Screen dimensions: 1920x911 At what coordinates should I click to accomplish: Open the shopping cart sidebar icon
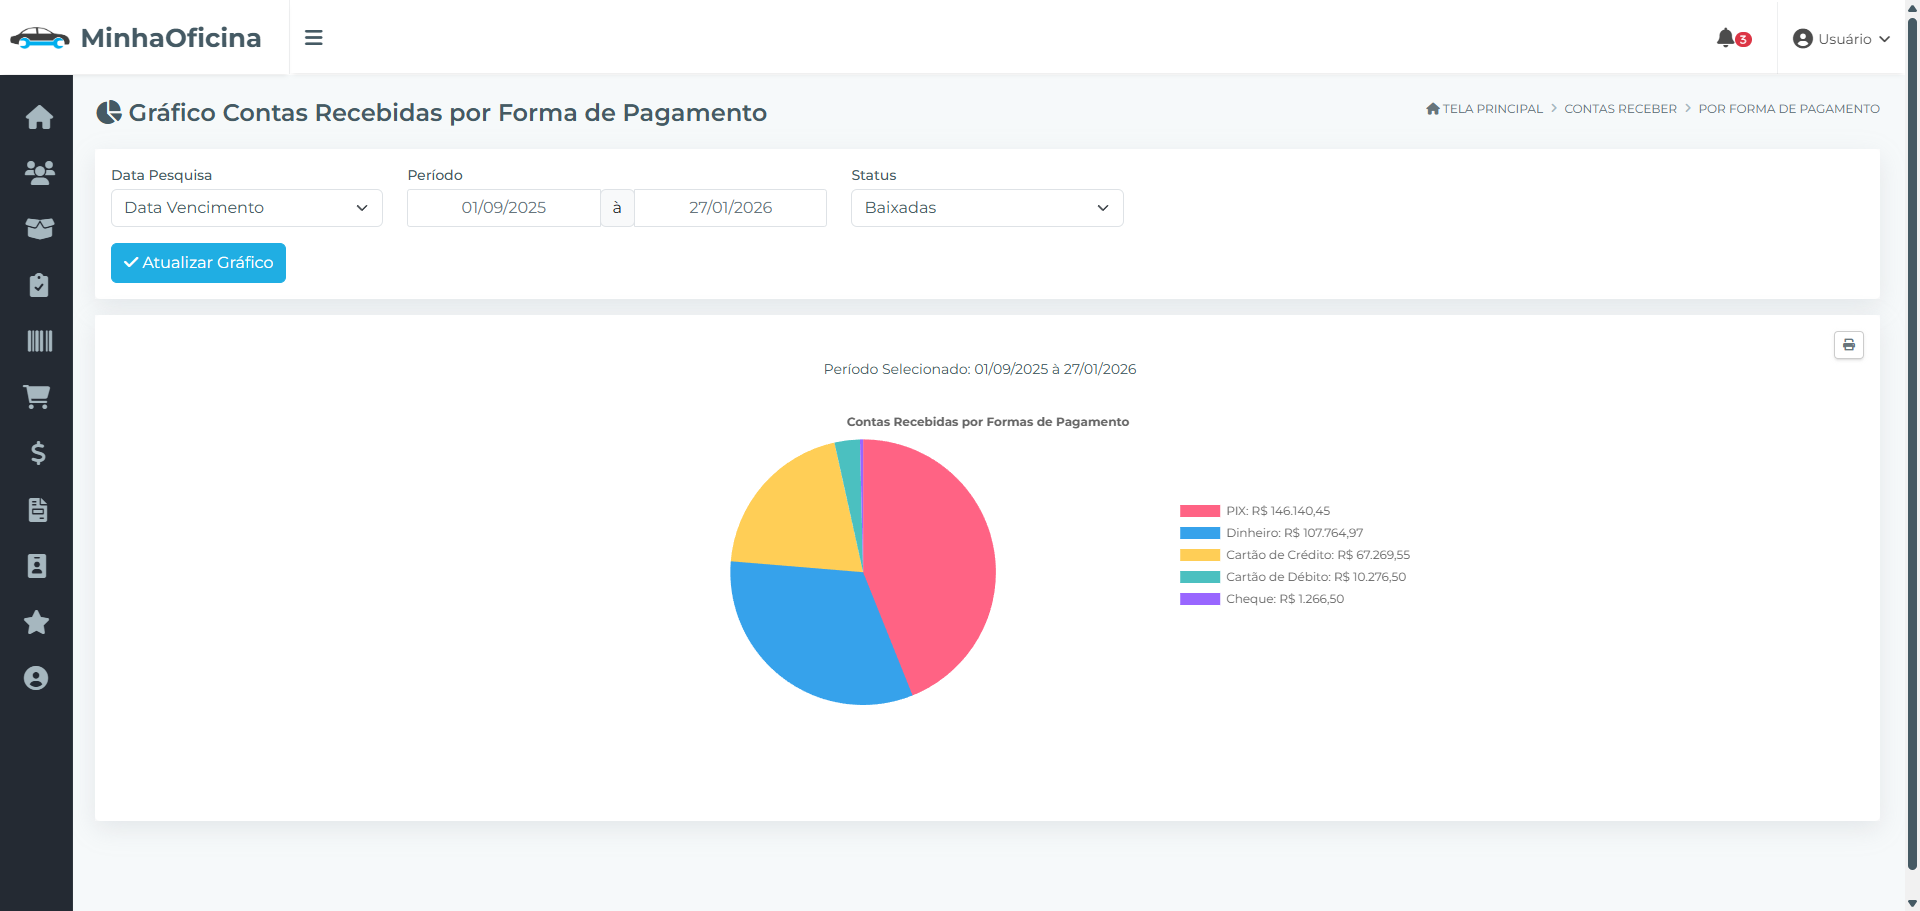pyautogui.click(x=37, y=397)
